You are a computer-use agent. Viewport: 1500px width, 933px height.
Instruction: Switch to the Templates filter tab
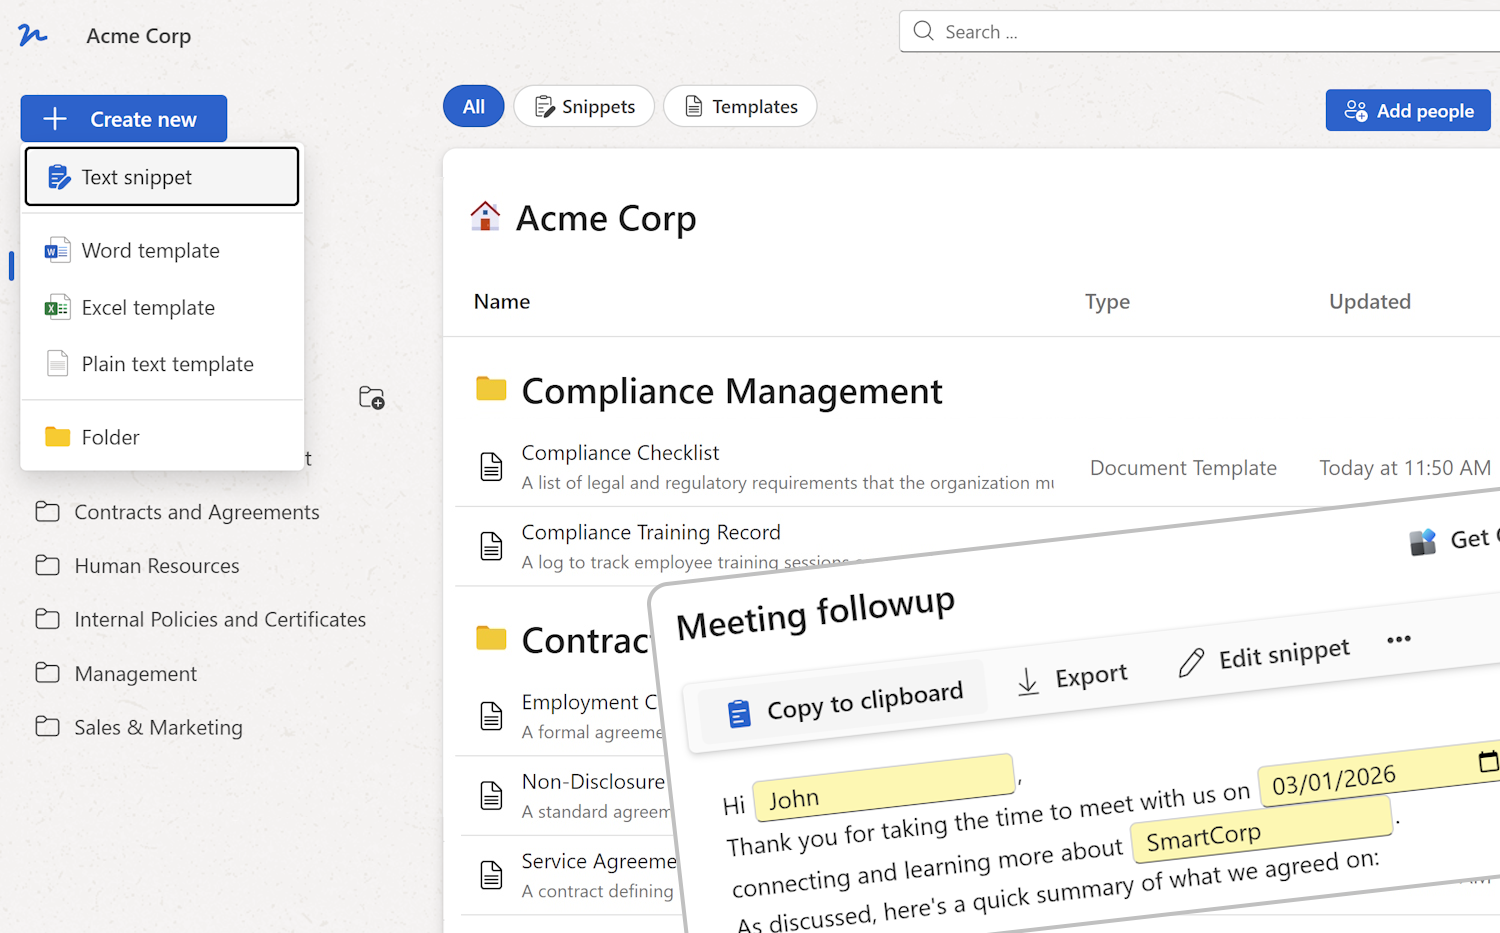740,106
